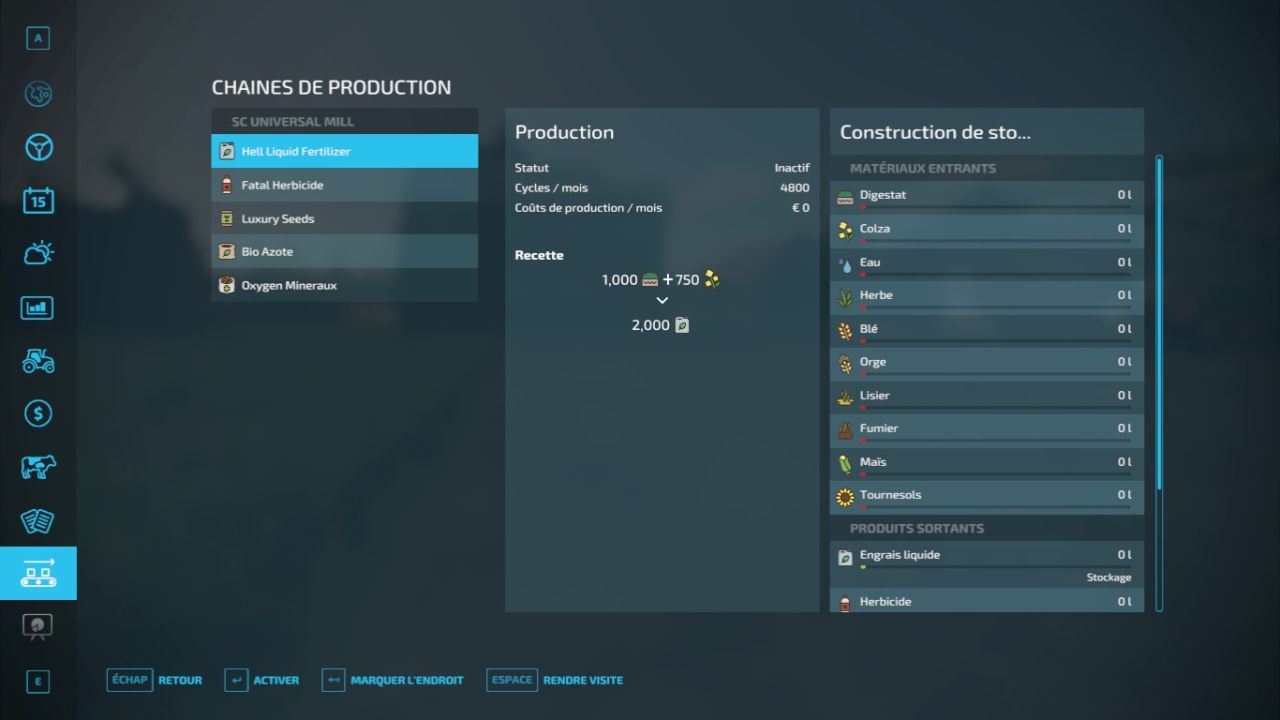The image size is (1280, 720).
Task: Click the Eau water drop icon
Action: [845, 265]
